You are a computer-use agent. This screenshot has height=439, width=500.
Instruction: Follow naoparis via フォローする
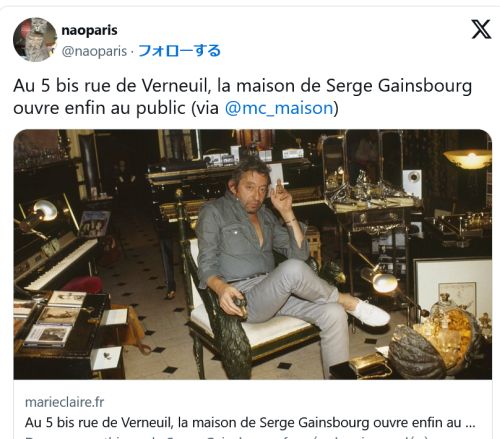(179, 51)
